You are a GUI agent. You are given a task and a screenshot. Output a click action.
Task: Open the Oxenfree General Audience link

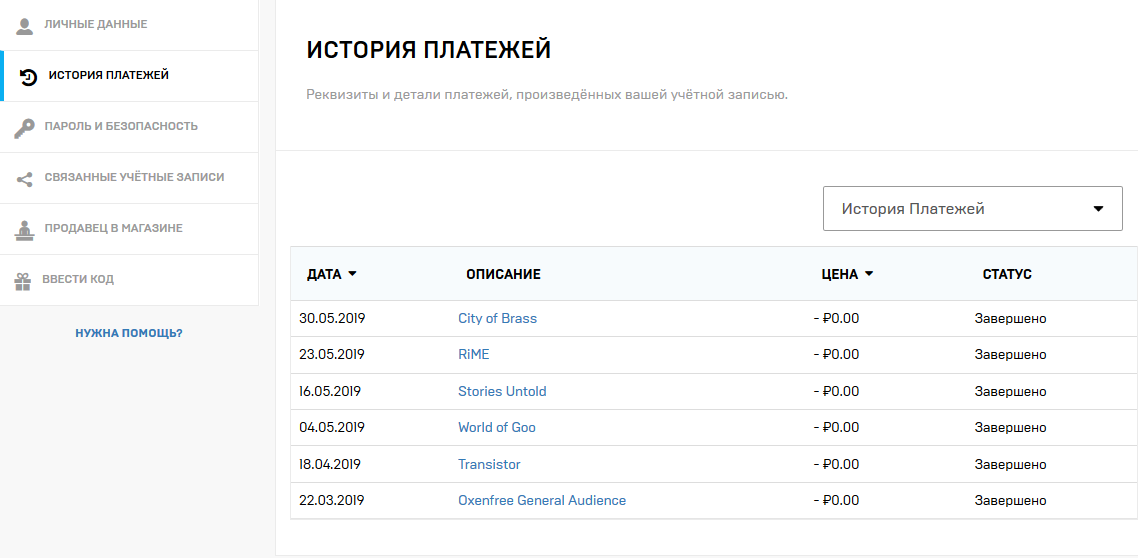[542, 501]
